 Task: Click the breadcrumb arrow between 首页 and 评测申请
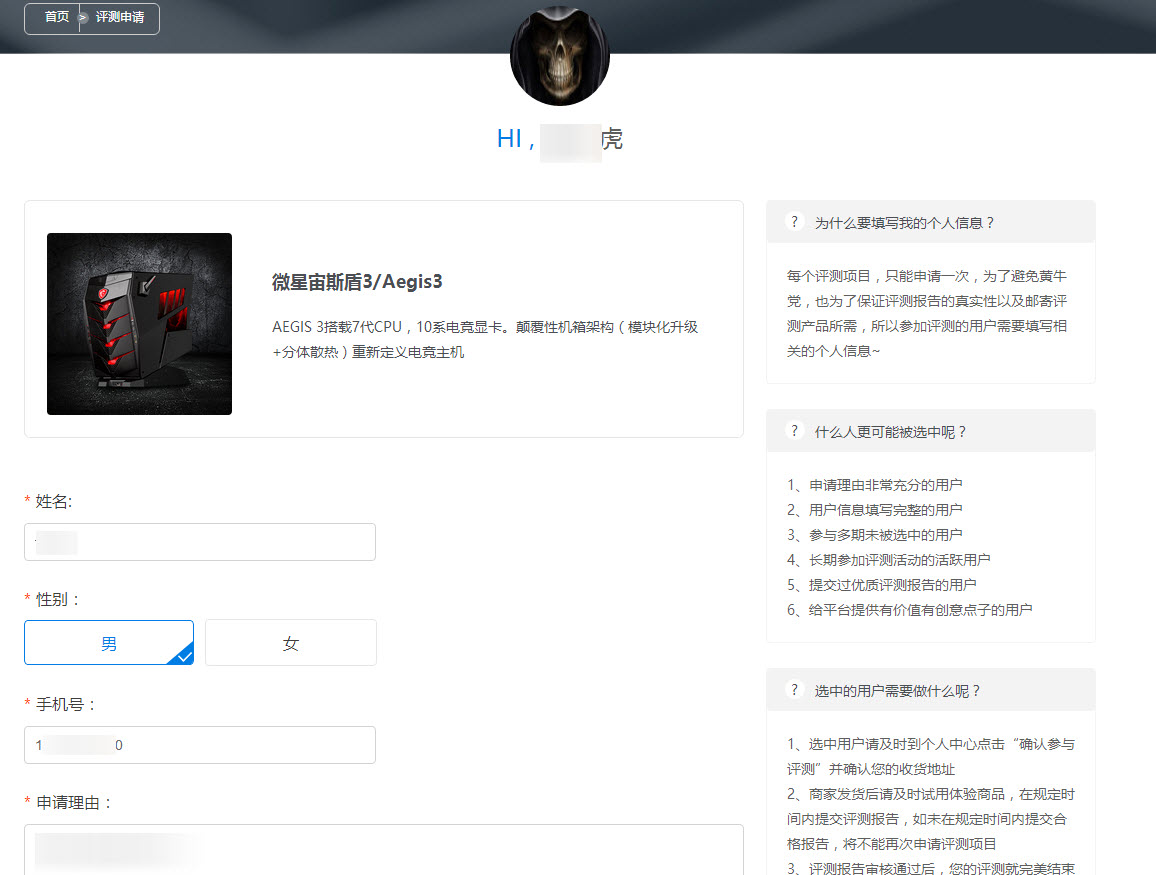[x=84, y=18]
